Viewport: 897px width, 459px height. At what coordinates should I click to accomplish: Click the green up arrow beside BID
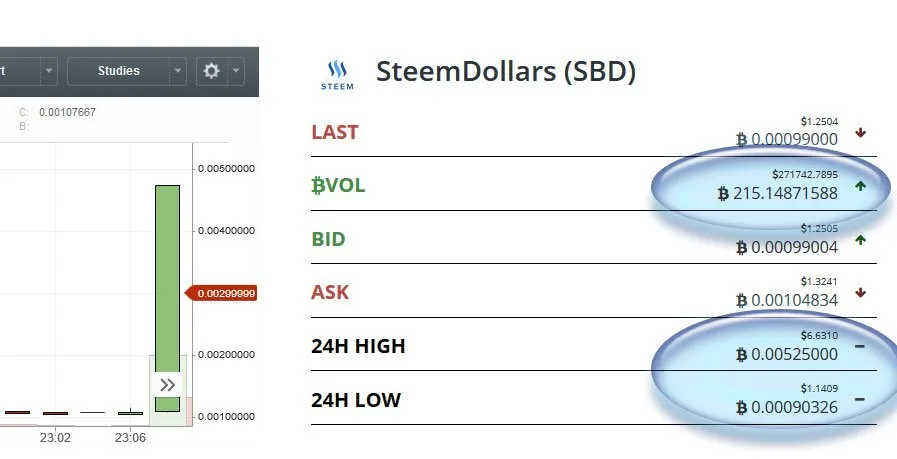(860, 240)
